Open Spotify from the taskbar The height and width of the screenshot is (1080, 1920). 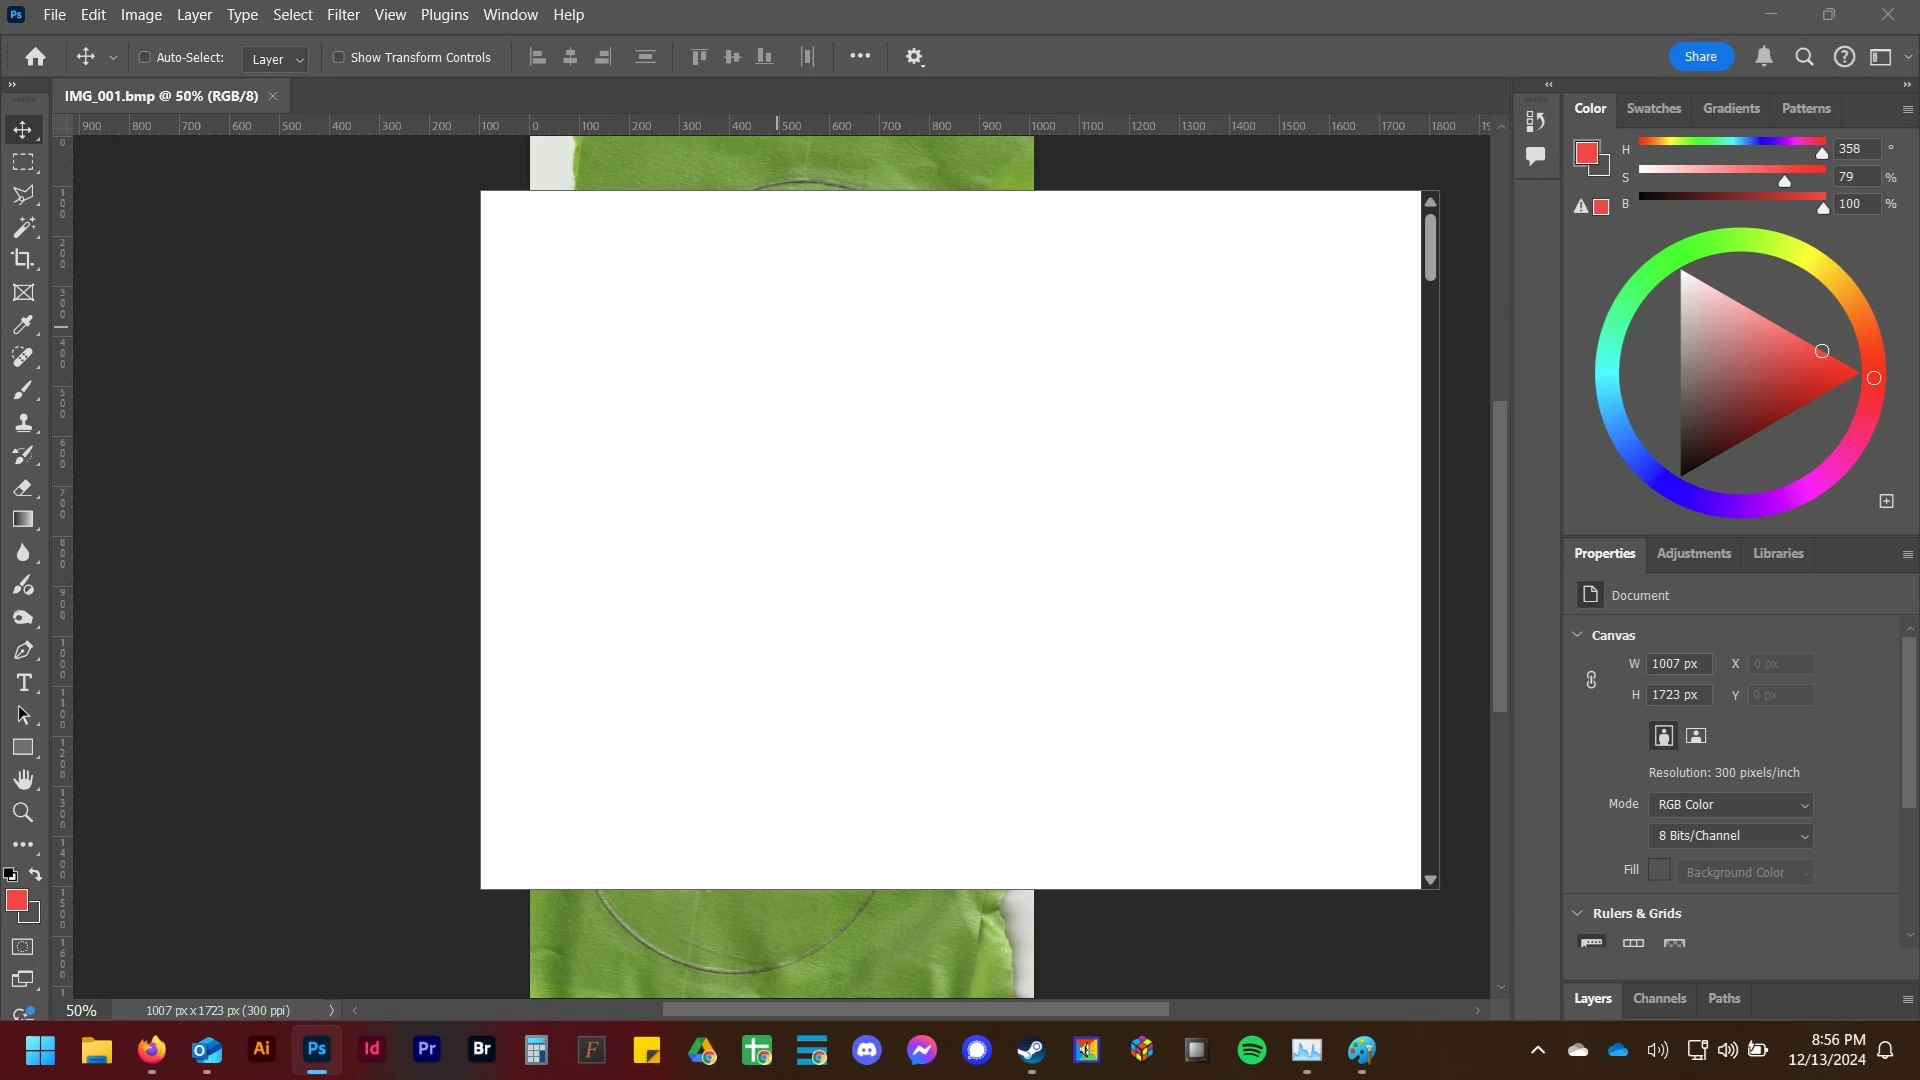1252,1050
